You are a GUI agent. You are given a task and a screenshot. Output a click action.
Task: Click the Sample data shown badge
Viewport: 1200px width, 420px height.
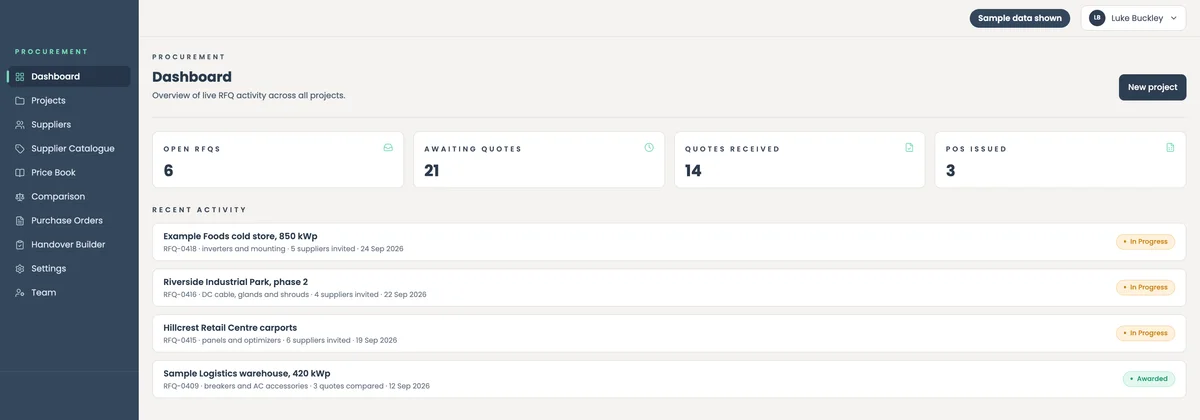pos(1020,18)
